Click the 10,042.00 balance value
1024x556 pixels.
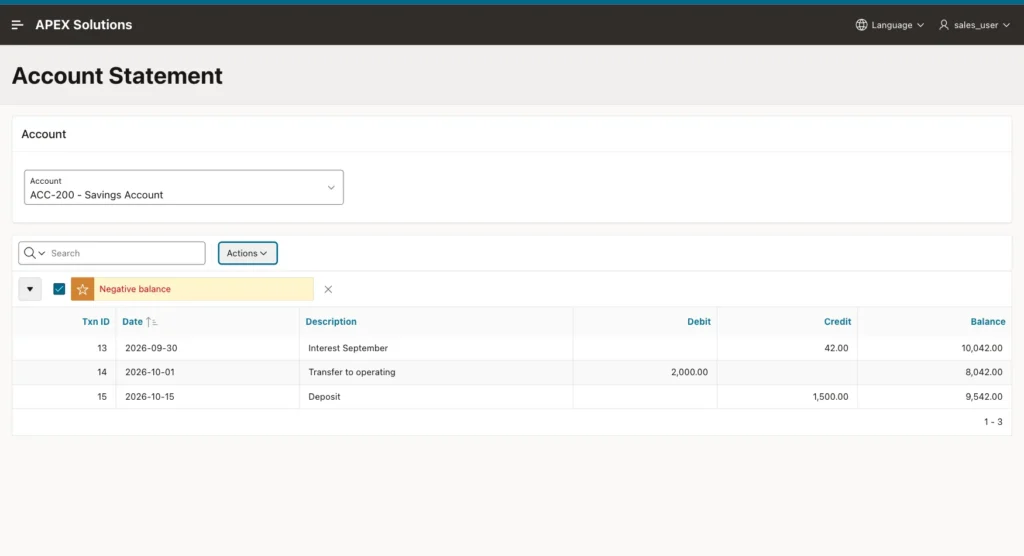coord(982,348)
